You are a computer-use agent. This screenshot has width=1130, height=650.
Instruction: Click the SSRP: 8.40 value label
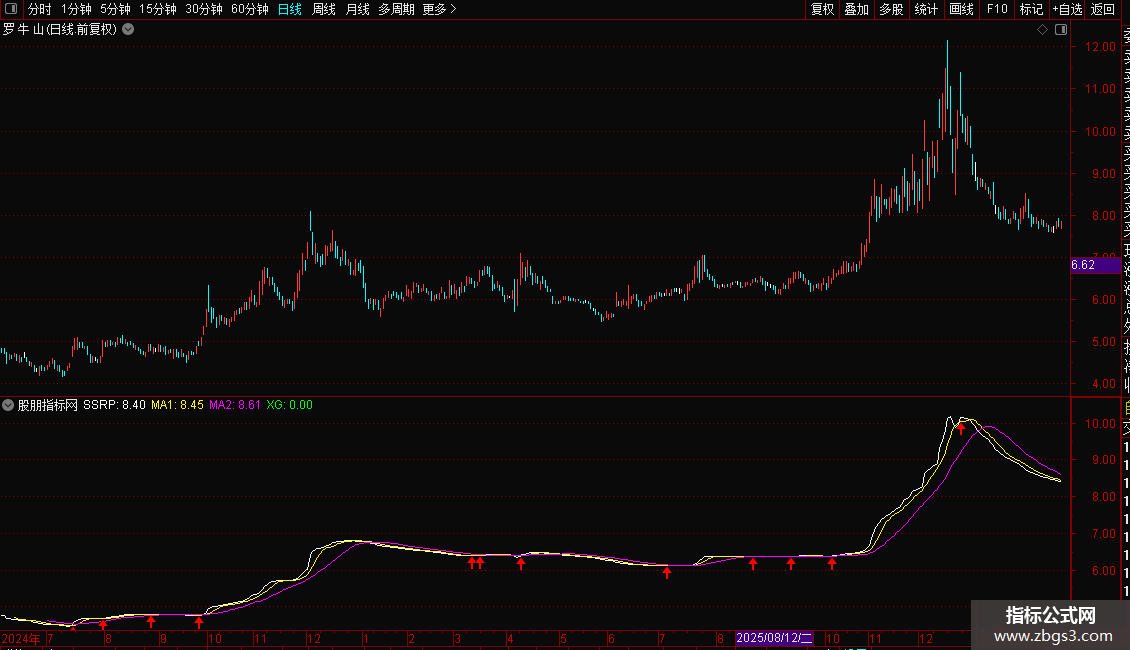[114, 405]
